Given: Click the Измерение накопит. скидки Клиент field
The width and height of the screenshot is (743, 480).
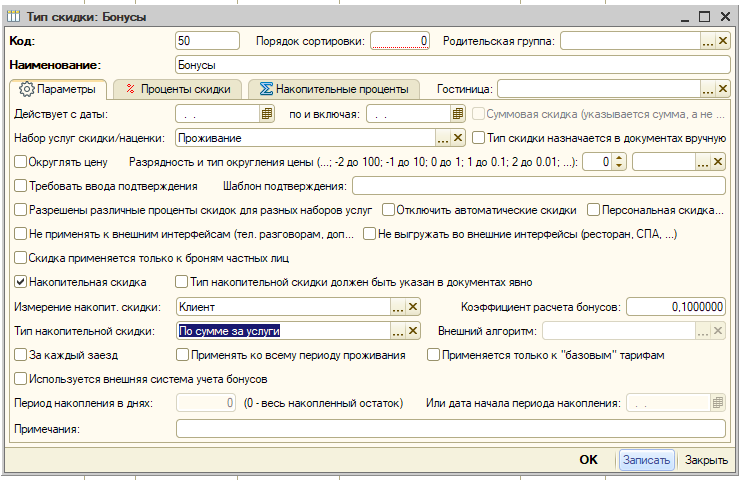Looking at the screenshot, I should pyautogui.click(x=283, y=307).
